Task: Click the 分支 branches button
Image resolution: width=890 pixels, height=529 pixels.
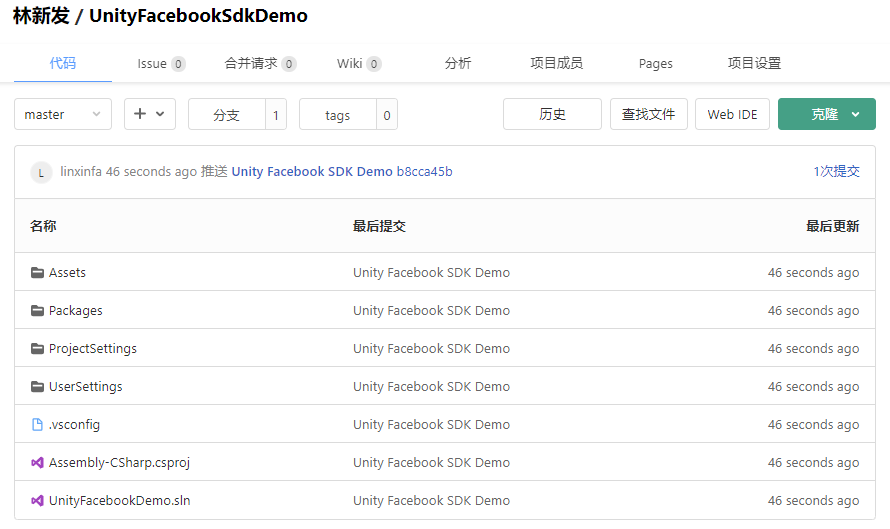Action: click(226, 115)
